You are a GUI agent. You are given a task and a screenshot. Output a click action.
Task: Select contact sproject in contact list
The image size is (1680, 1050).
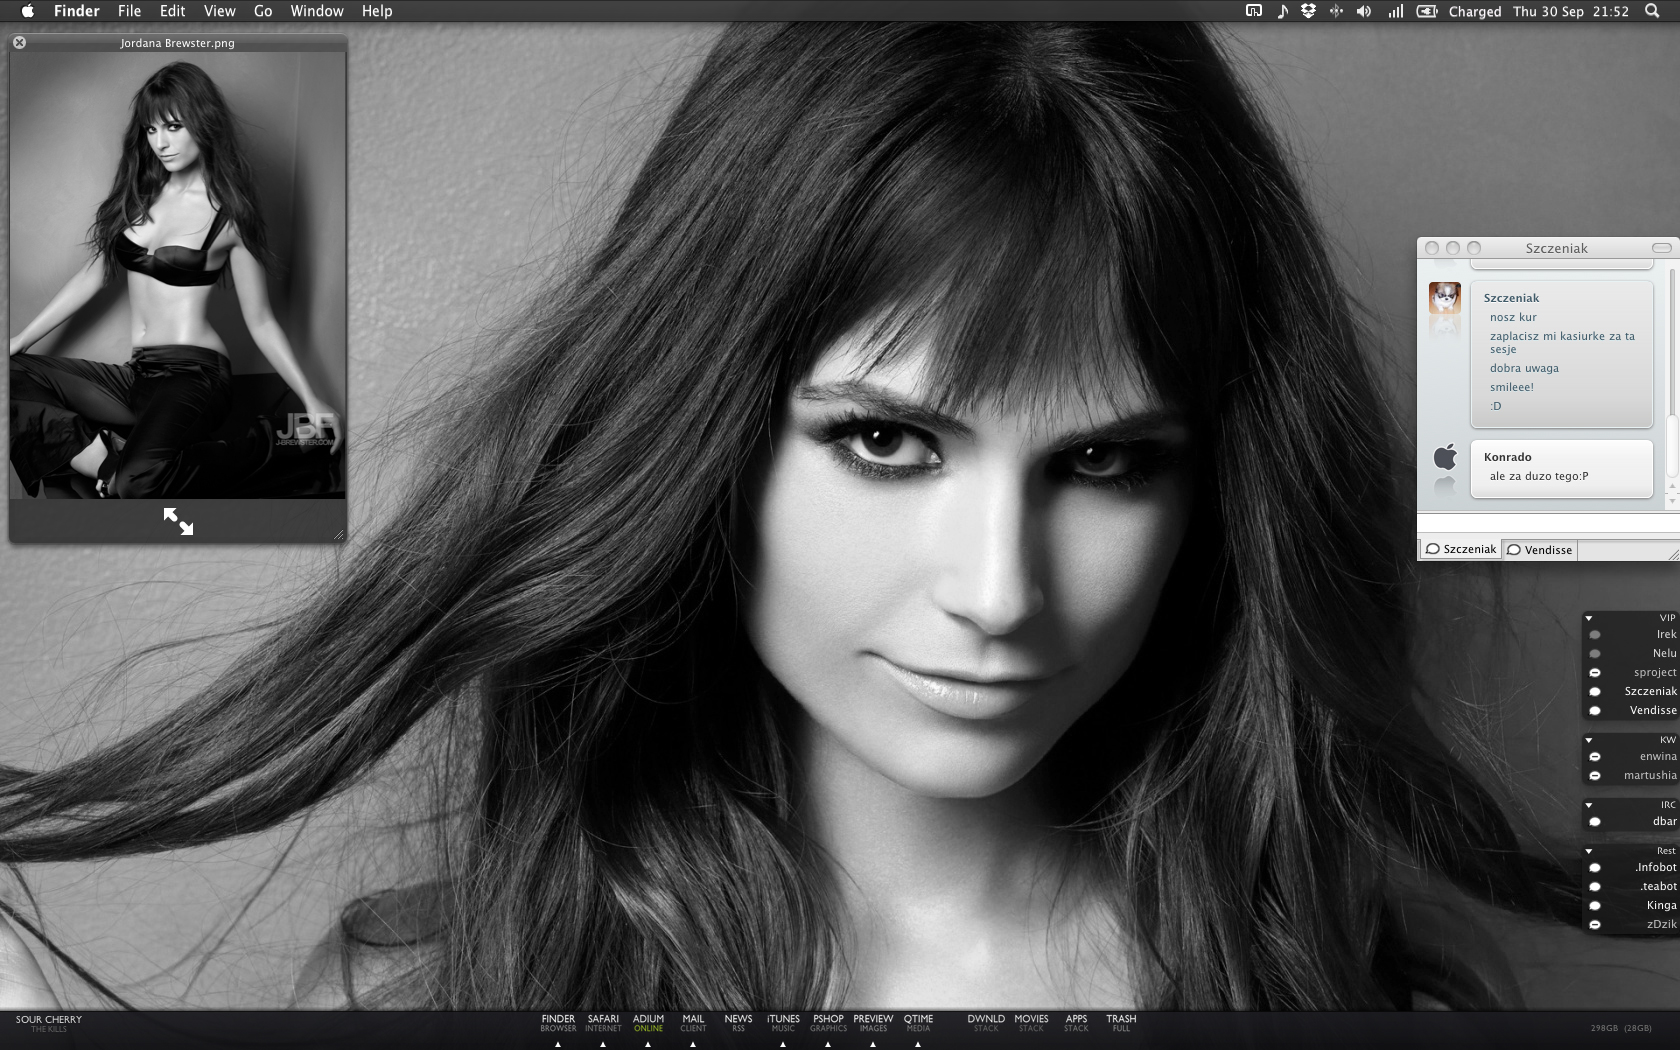[1631, 672]
